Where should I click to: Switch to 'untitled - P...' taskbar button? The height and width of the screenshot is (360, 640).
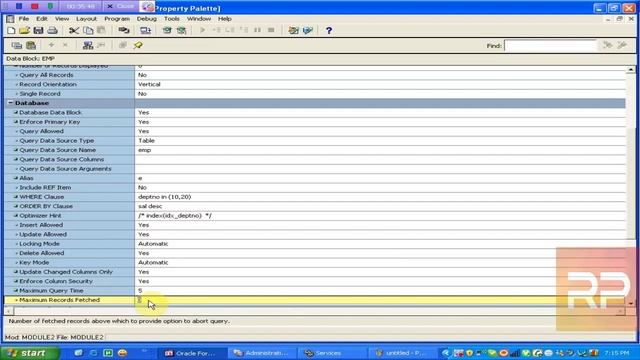click(402, 353)
